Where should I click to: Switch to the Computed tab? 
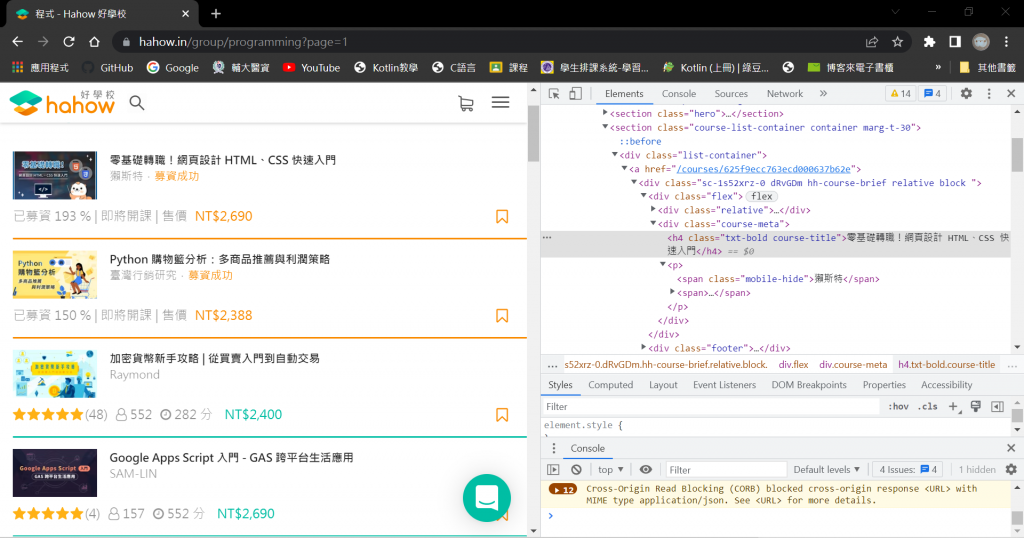click(x=610, y=385)
